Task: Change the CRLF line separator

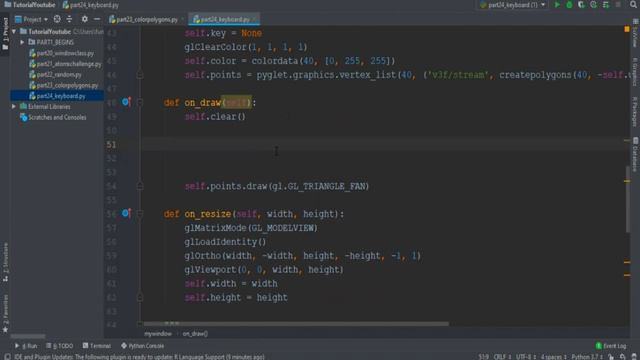Action: pos(502,357)
